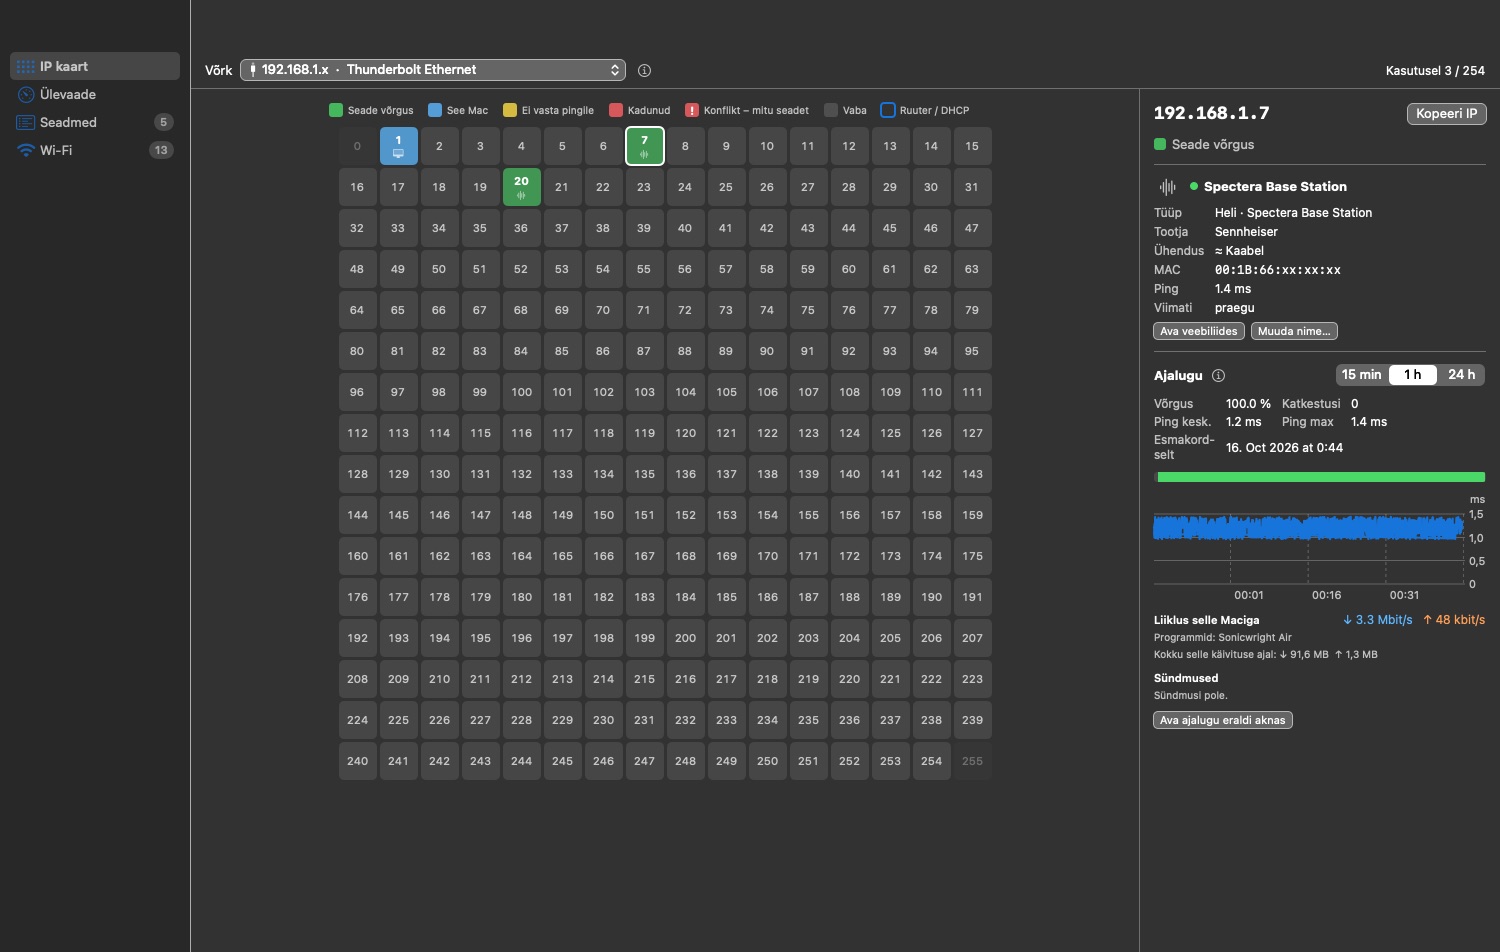
Task: Open the Seadmed list in sidebar
Action: 95,122
